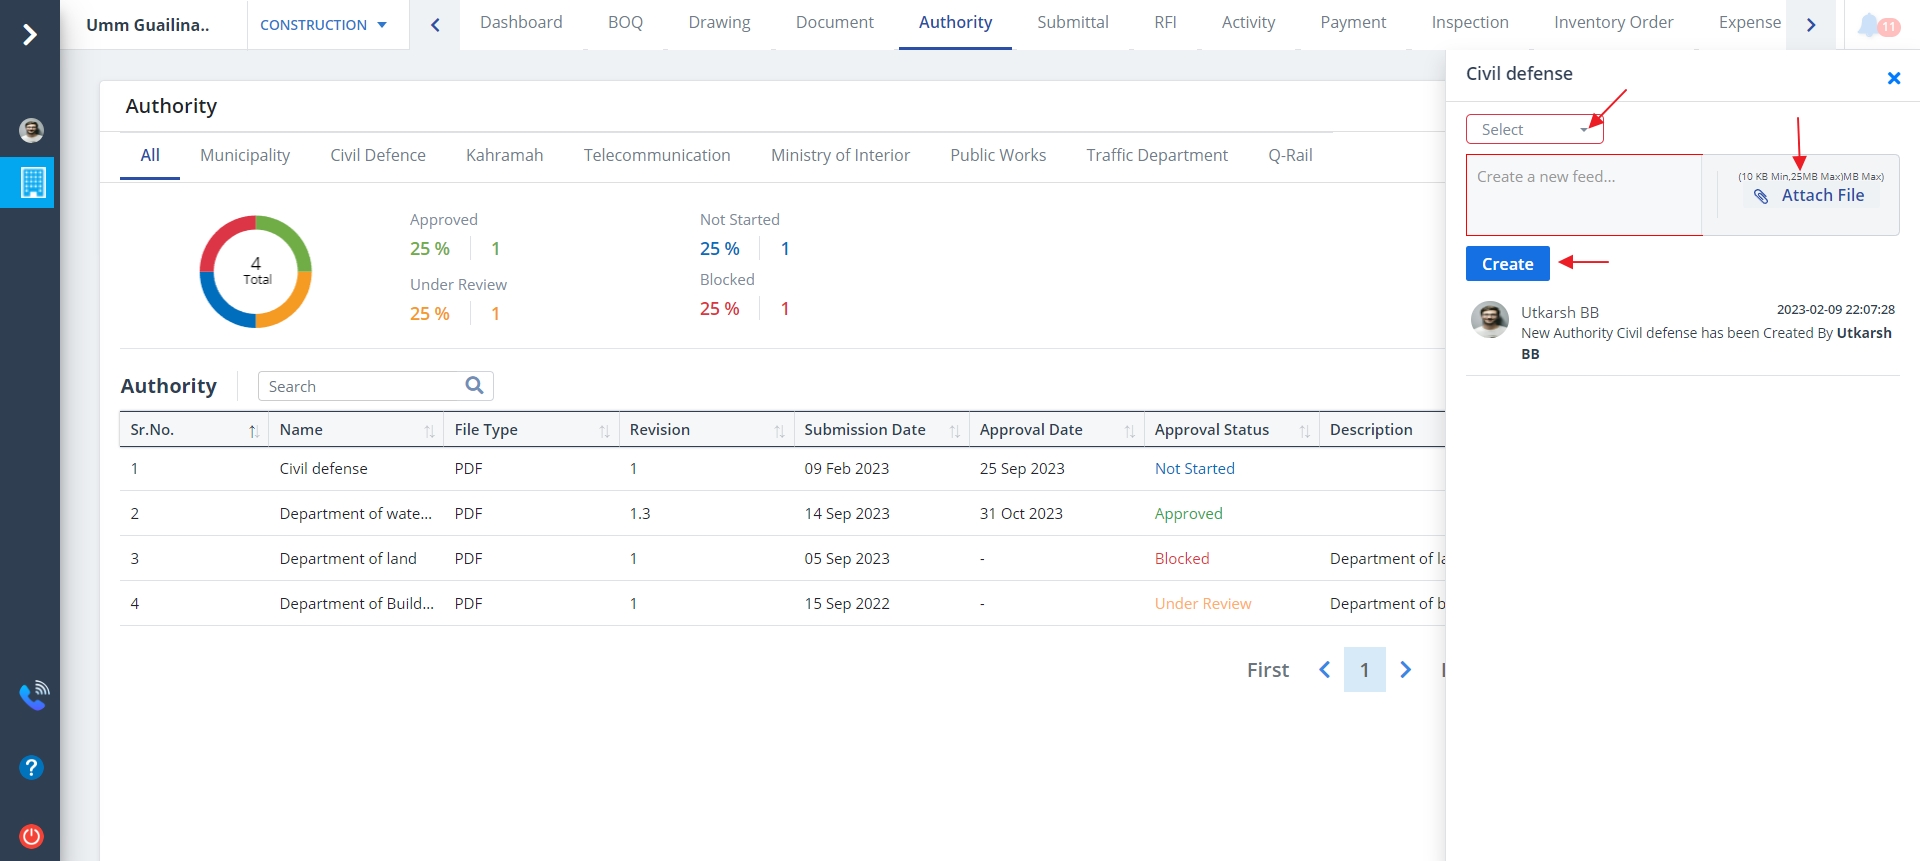Select the Kahramah authority tab
The height and width of the screenshot is (861, 1920).
coord(504,155)
